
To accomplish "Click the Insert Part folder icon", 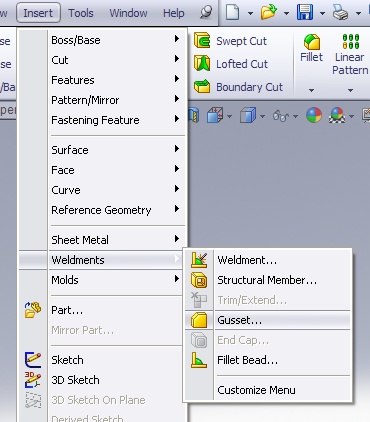I will [x=33, y=310].
